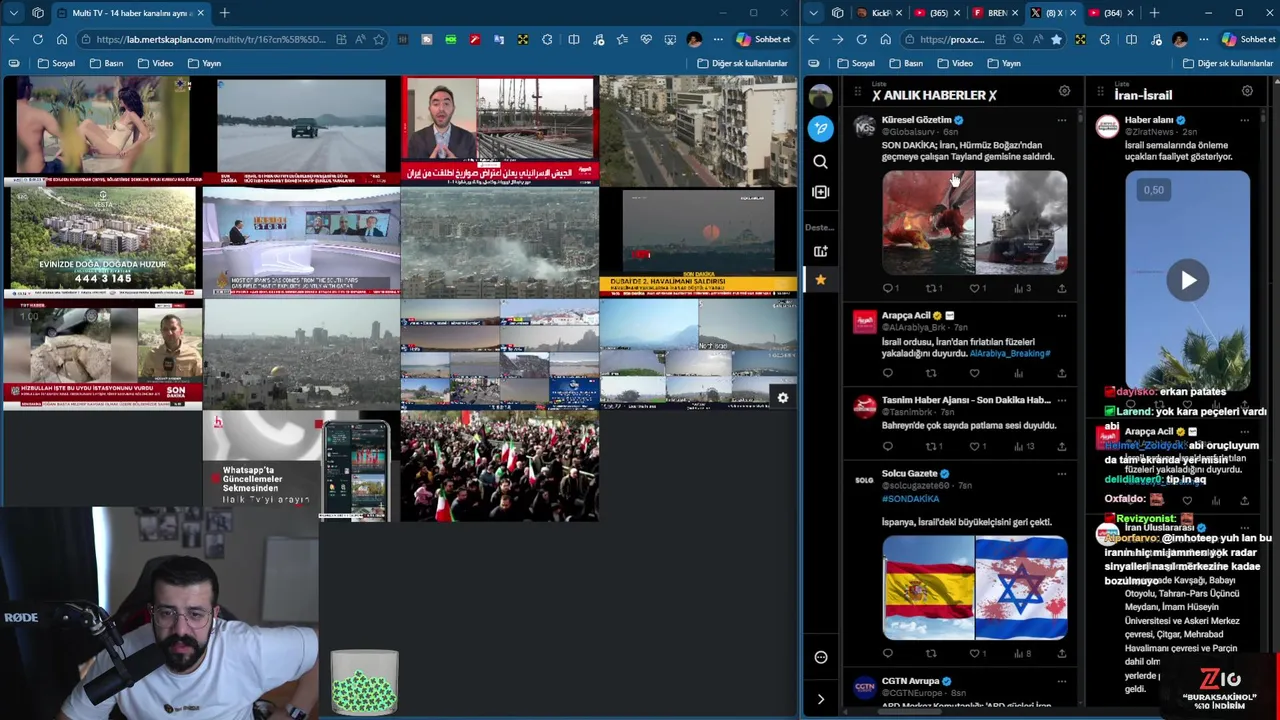Open split screen in the Multi TV window
Viewport: 1280px width, 720px height.
(x=573, y=39)
